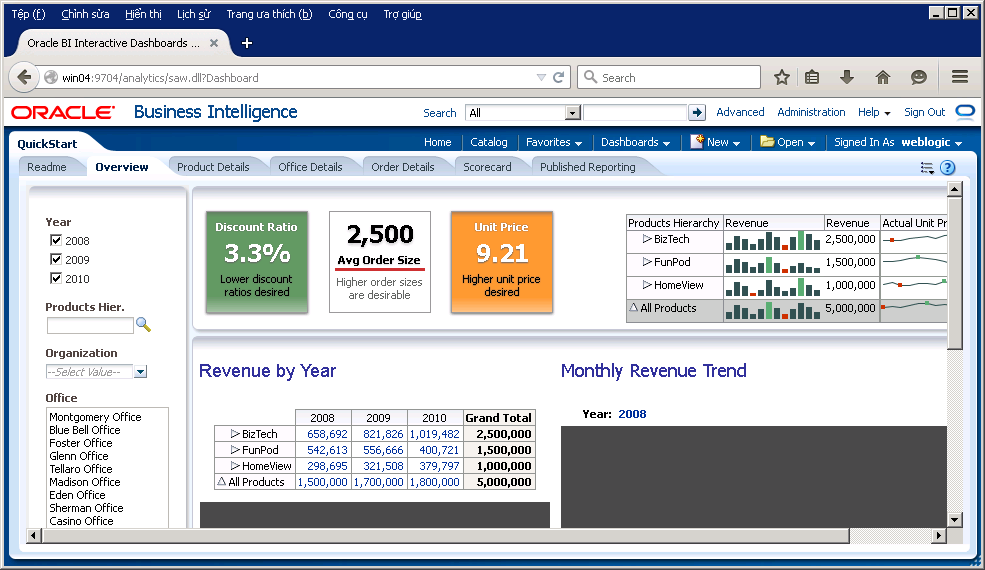Open the Organization Select Value dropdown
The height and width of the screenshot is (570, 985).
140,371
